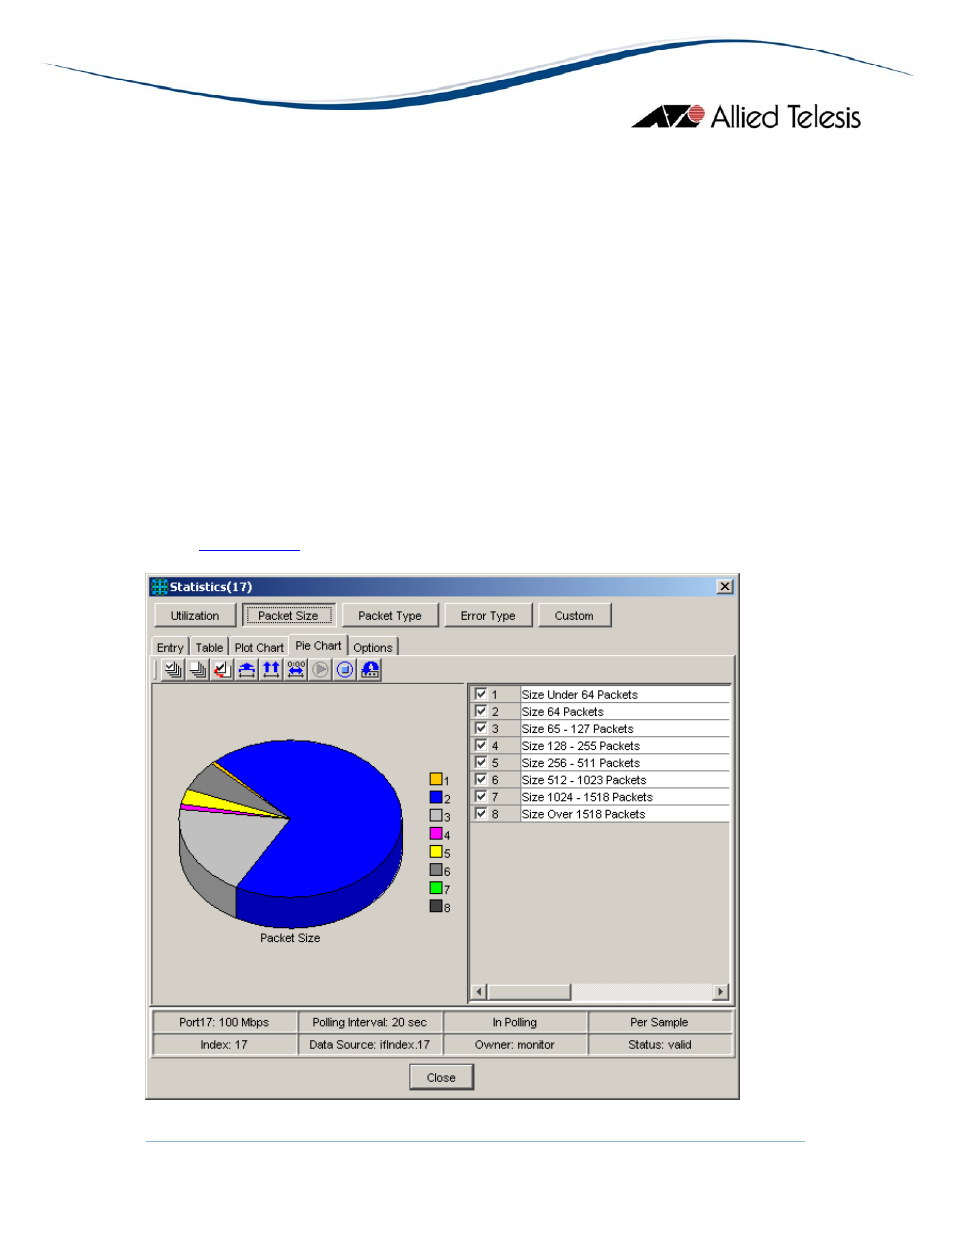The image size is (954, 1235).
Task: Toggle checkbox for Size 512 - 1023 Packets
Action: 481,779
